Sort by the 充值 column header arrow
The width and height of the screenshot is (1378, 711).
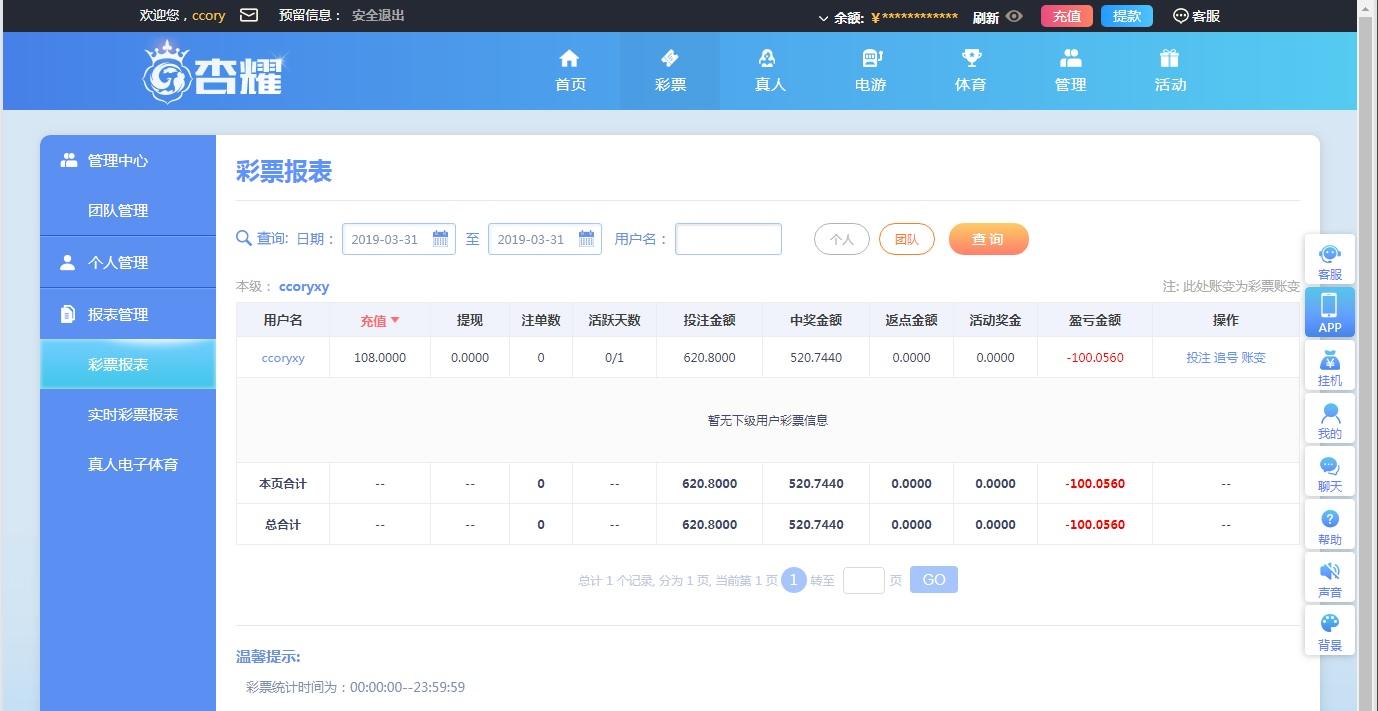coord(394,320)
